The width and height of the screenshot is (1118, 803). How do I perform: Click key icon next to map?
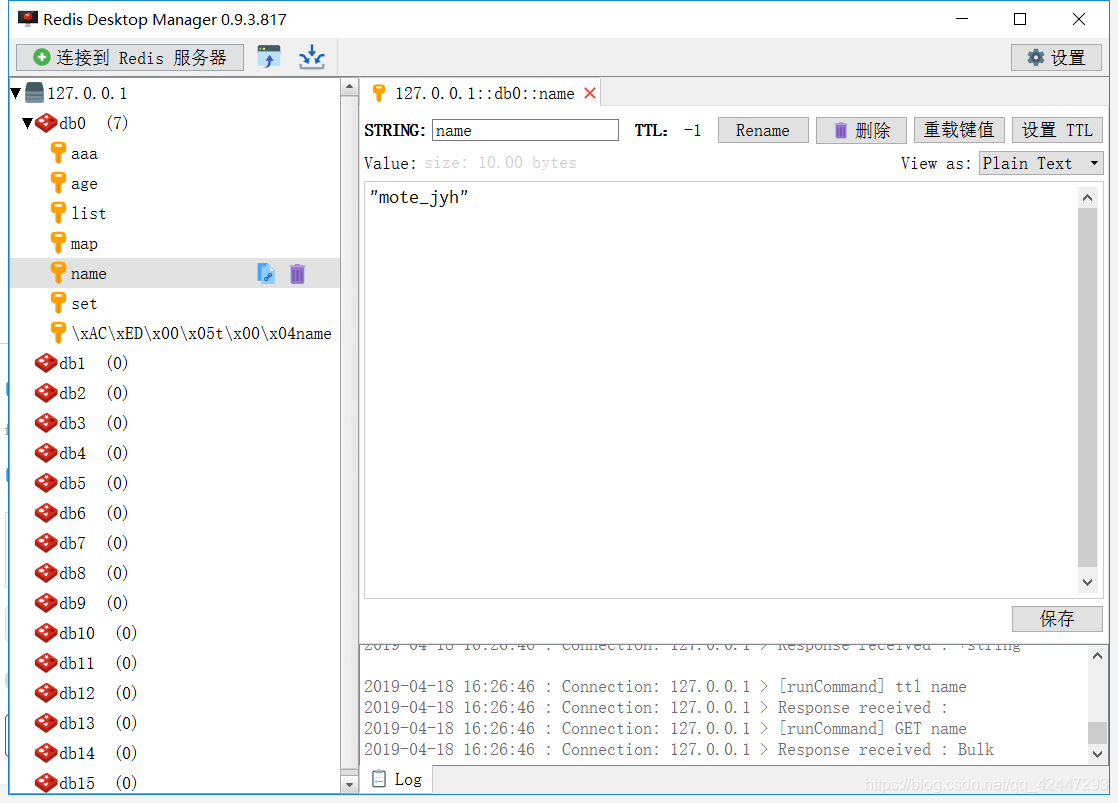tap(58, 242)
